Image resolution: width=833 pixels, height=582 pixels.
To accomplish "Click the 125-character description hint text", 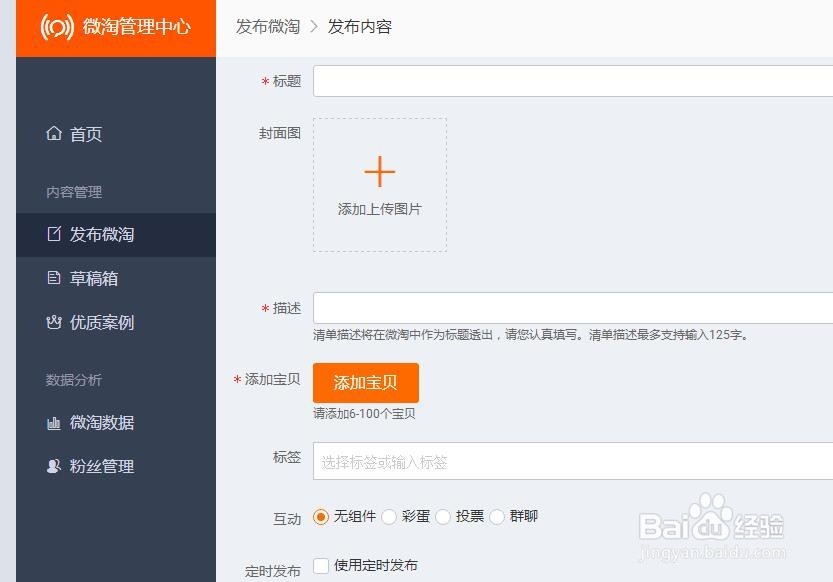I will (x=530, y=335).
